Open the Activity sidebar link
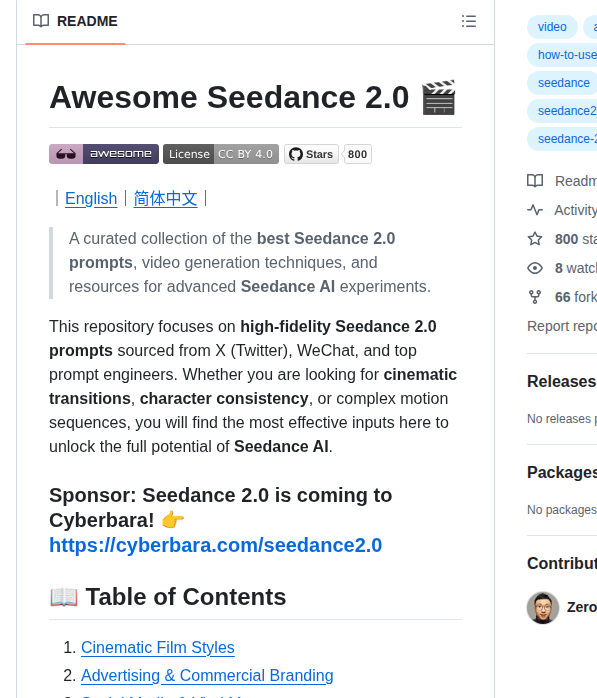The image size is (597, 698). [575, 210]
